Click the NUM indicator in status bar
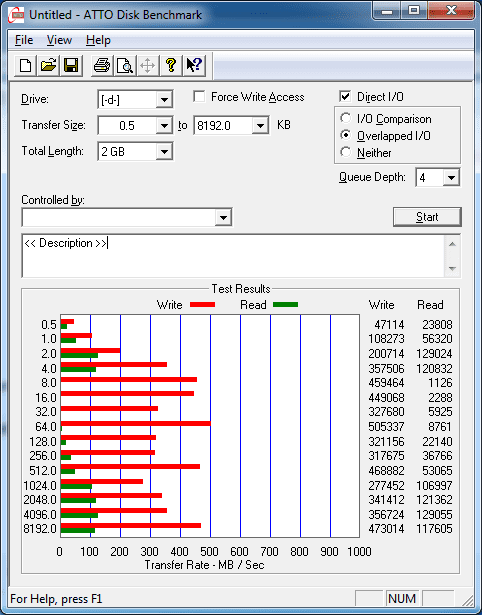Image resolution: width=482 pixels, height=615 pixels. click(x=402, y=599)
